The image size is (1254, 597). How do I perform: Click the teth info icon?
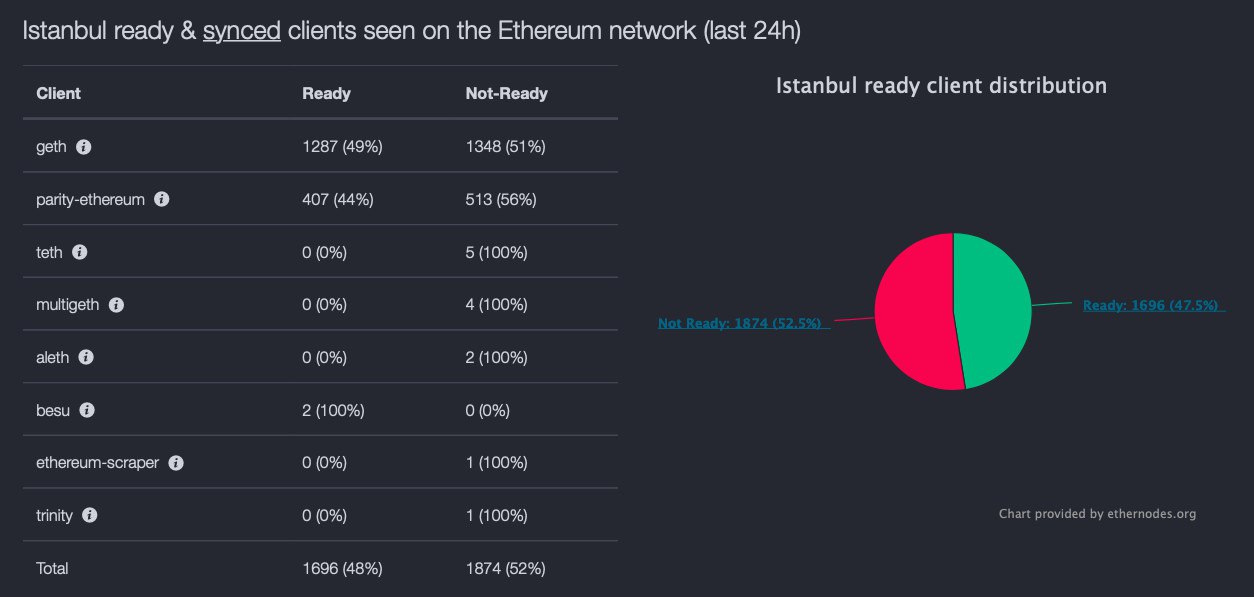pyautogui.click(x=80, y=252)
